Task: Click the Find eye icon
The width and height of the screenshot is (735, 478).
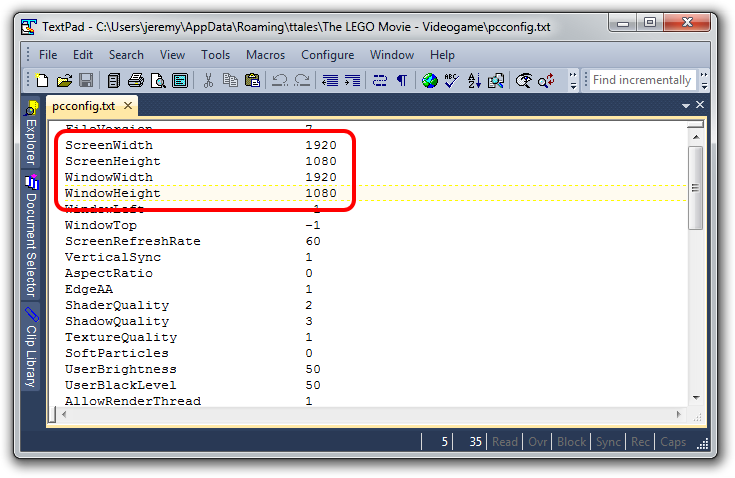Action: (x=524, y=81)
